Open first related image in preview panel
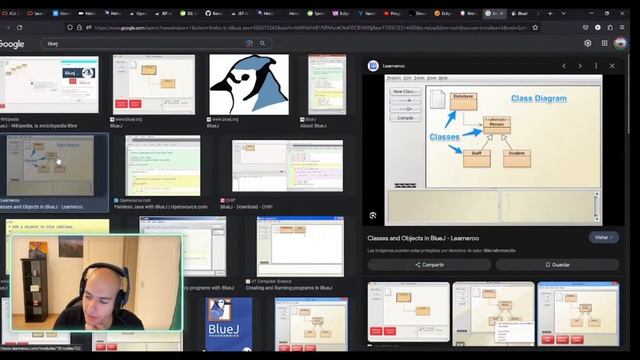 (x=409, y=312)
